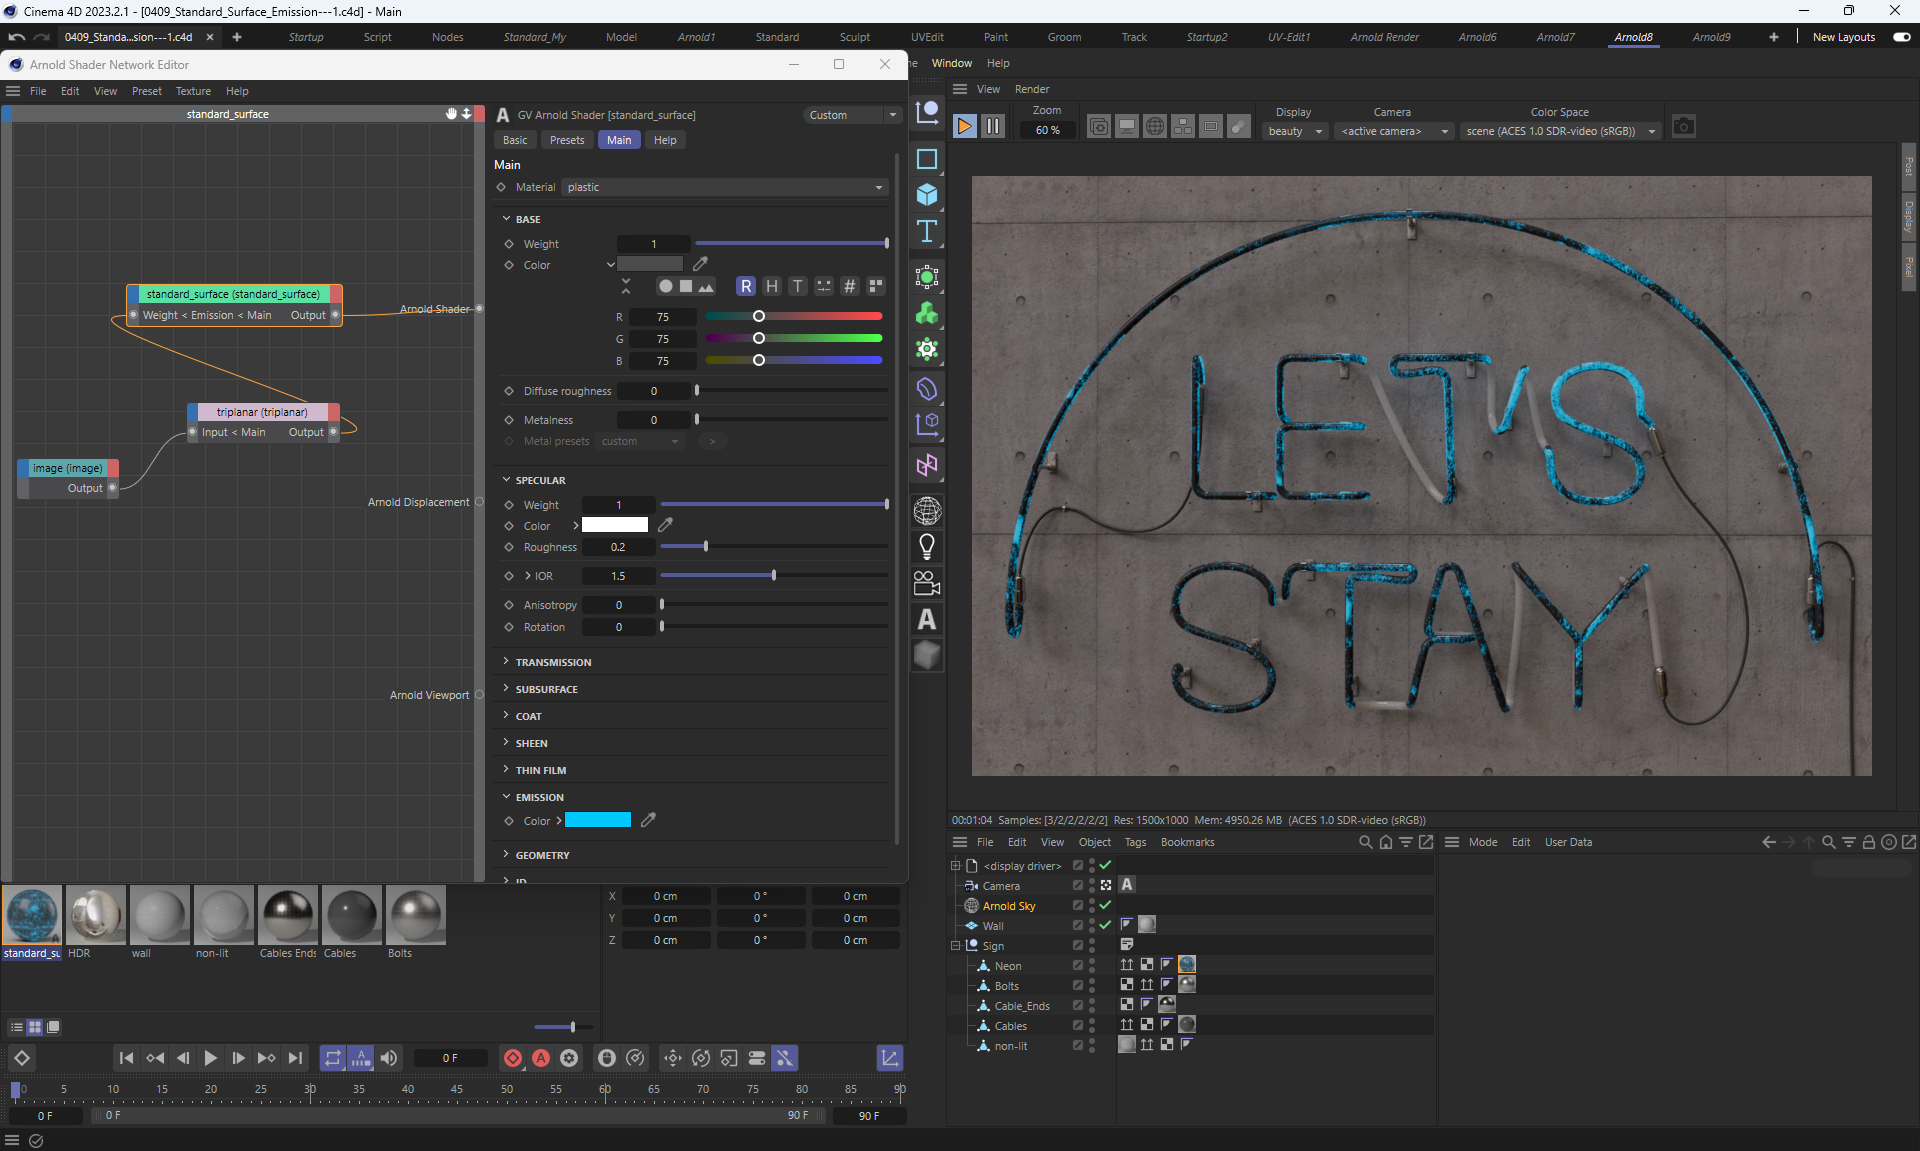1920x1151 pixels.
Task: Toggle the New Layouts switch
Action: click(1901, 37)
